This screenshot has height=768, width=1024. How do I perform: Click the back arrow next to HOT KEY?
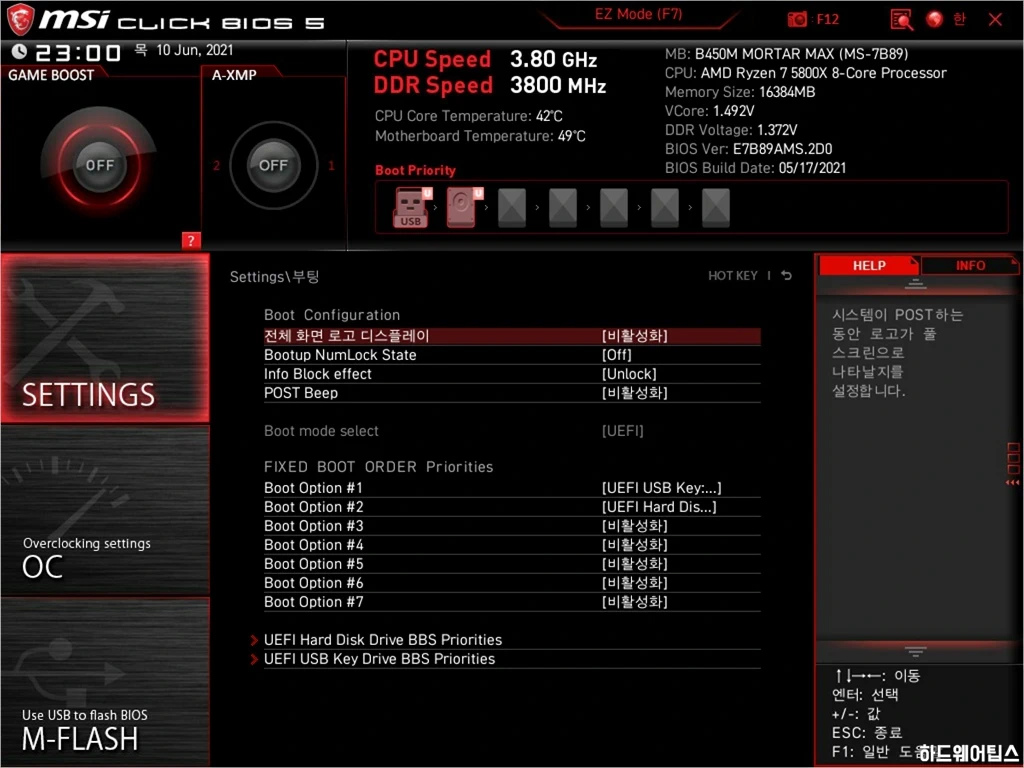tap(786, 276)
